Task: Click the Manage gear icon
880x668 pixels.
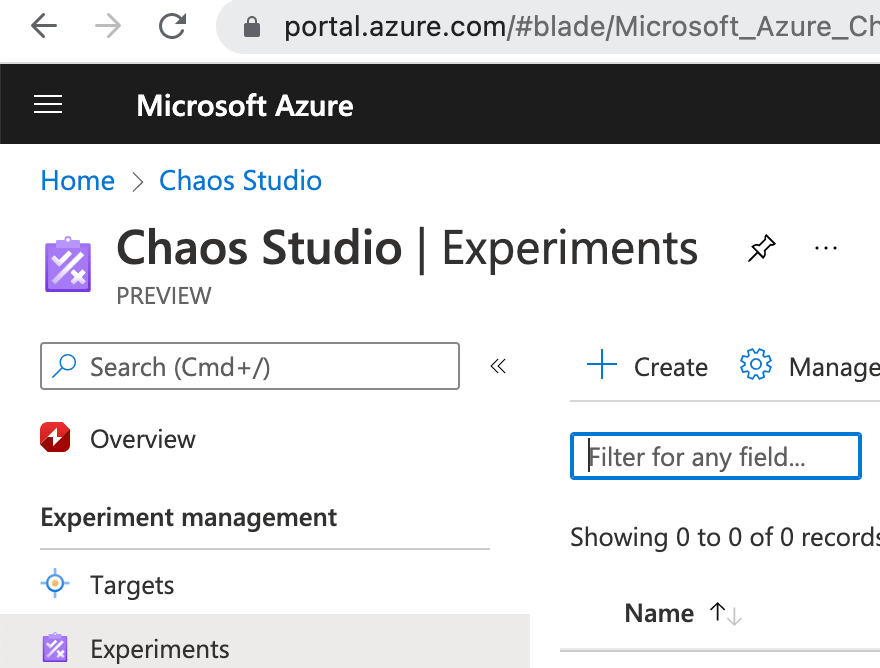Action: click(756, 365)
